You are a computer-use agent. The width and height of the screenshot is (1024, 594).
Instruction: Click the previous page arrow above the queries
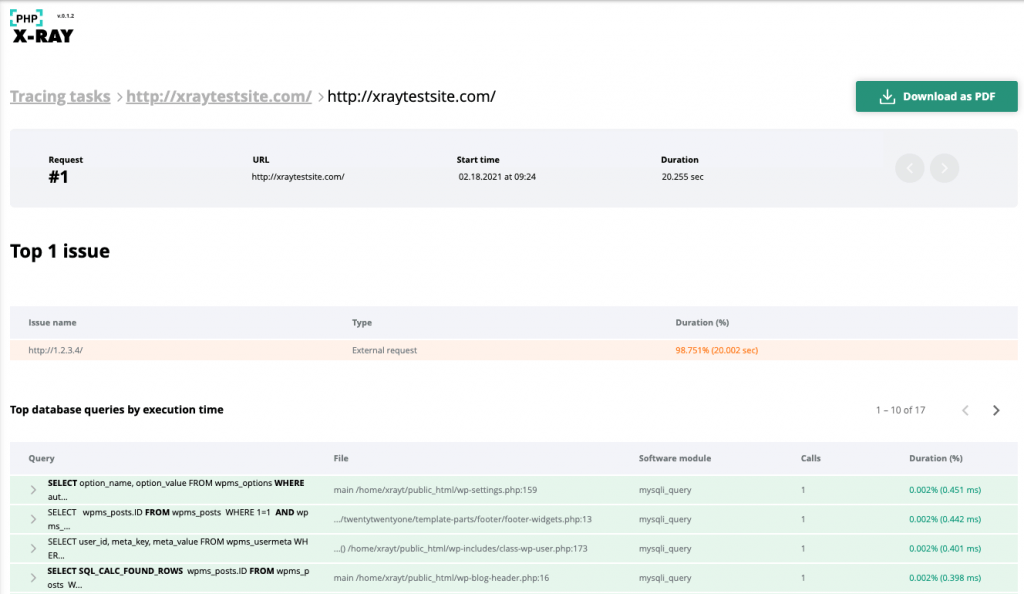(965, 410)
